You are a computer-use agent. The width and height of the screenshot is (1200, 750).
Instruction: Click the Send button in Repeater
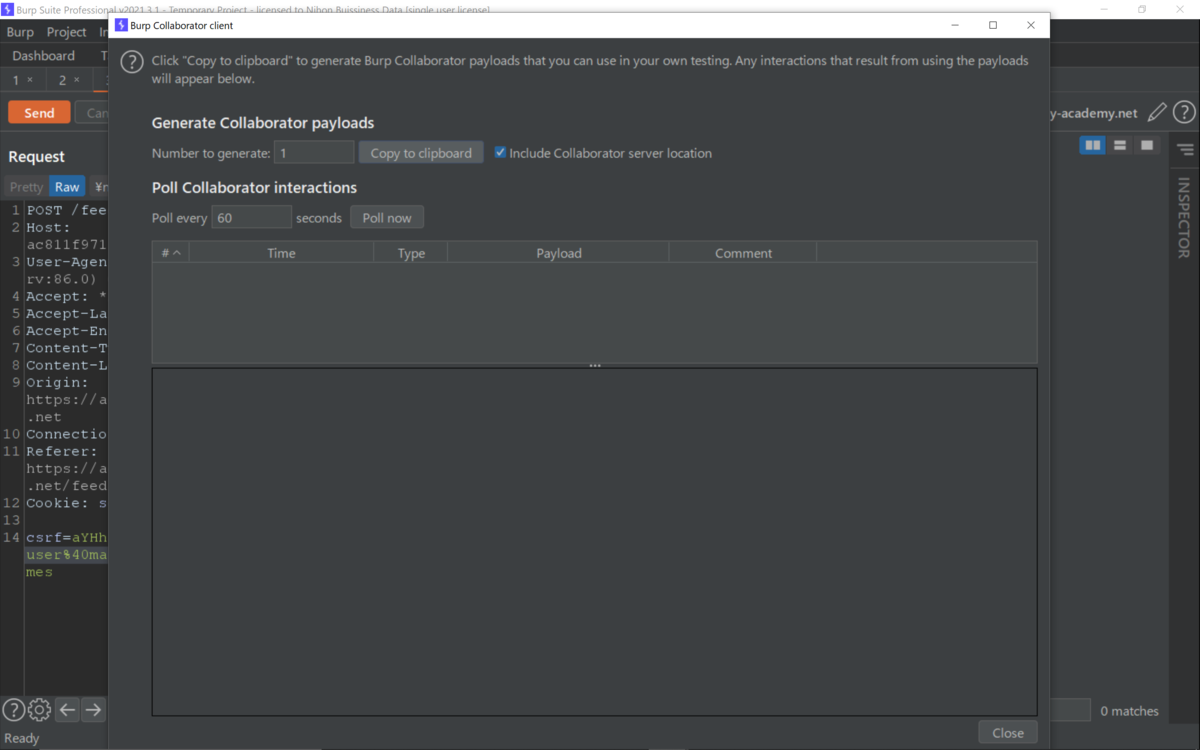point(39,113)
